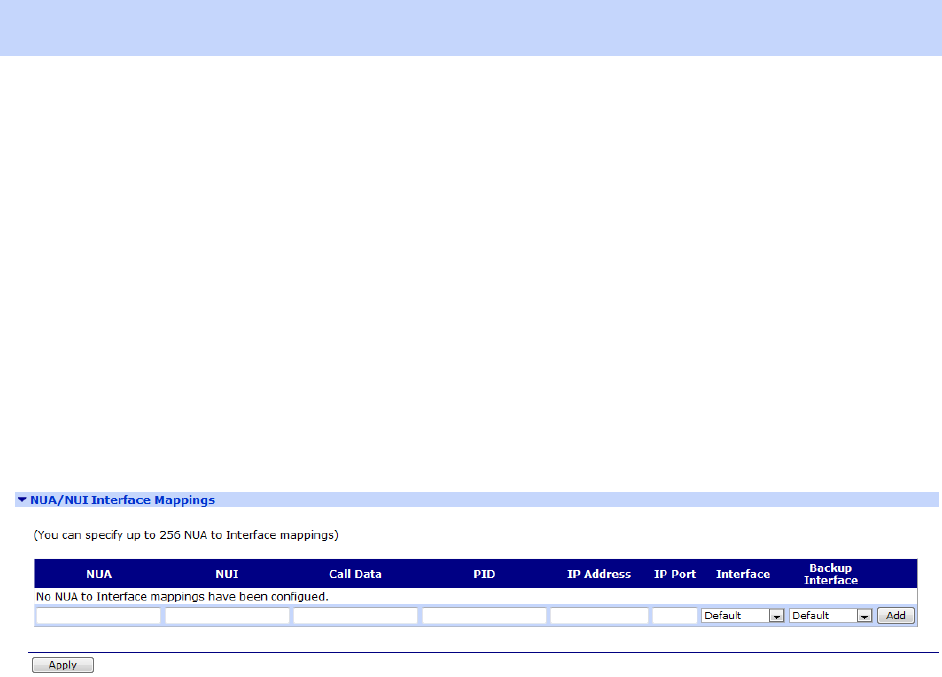The image size is (942, 677).
Task: Click the PID column header
Action: [x=484, y=574]
